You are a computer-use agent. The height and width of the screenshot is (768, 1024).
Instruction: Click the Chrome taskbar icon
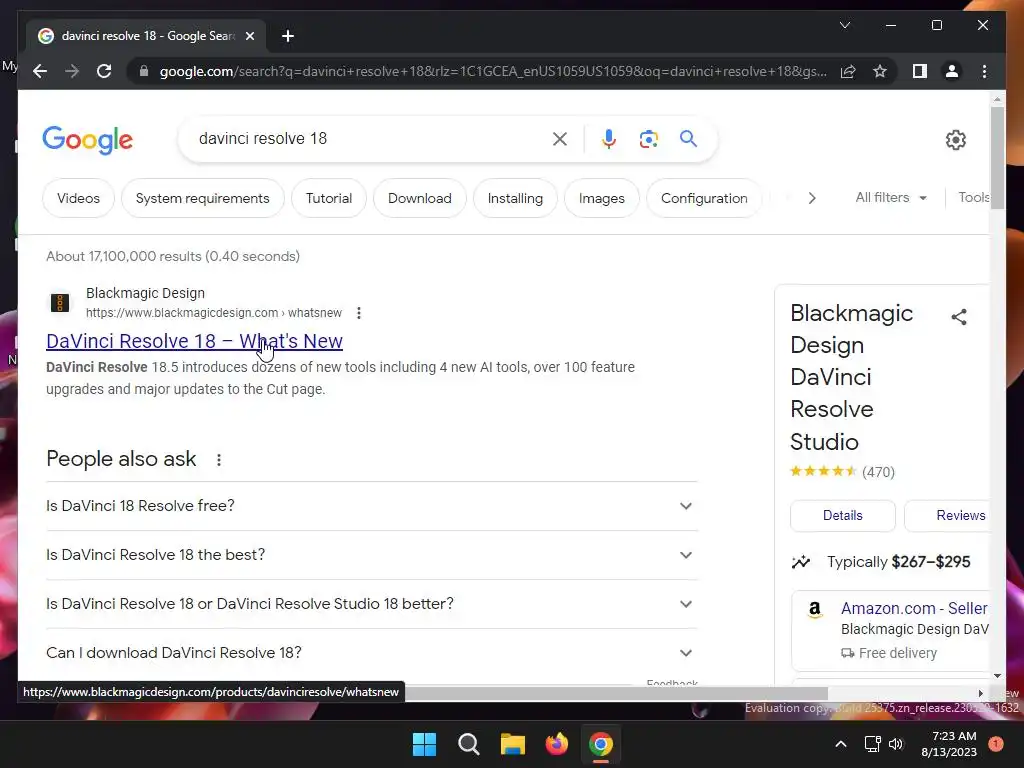click(601, 744)
